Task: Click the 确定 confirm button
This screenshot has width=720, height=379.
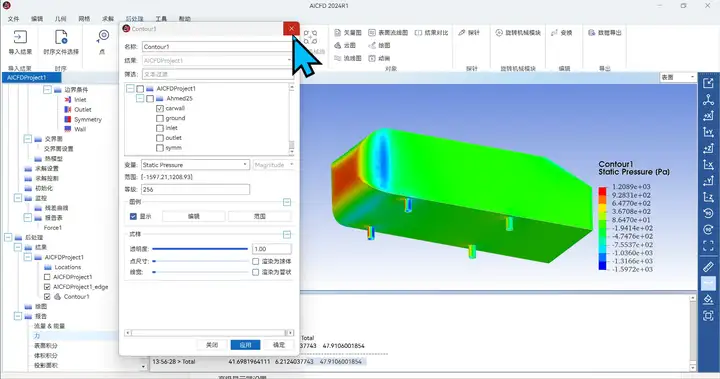Action: click(279, 345)
